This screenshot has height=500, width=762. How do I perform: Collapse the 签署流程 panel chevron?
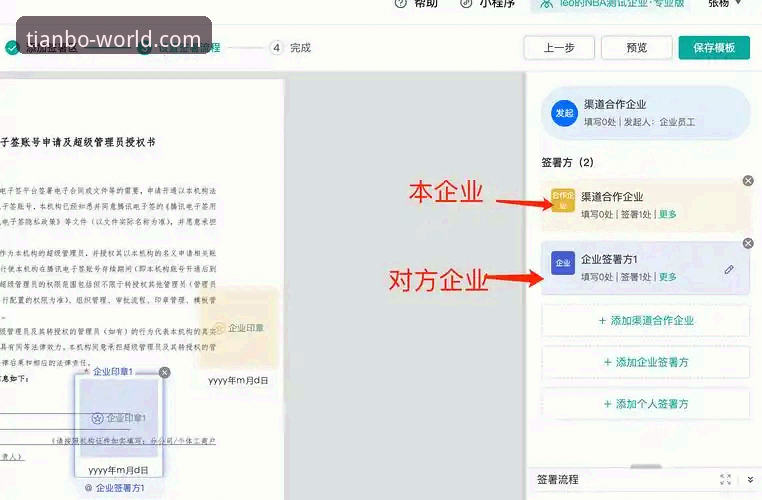(x=750, y=480)
